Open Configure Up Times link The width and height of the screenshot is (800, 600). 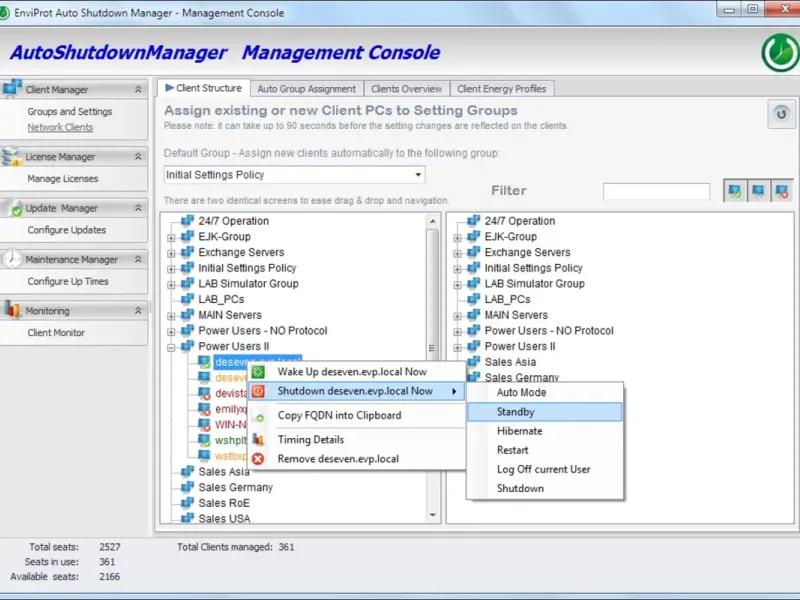pos(68,281)
